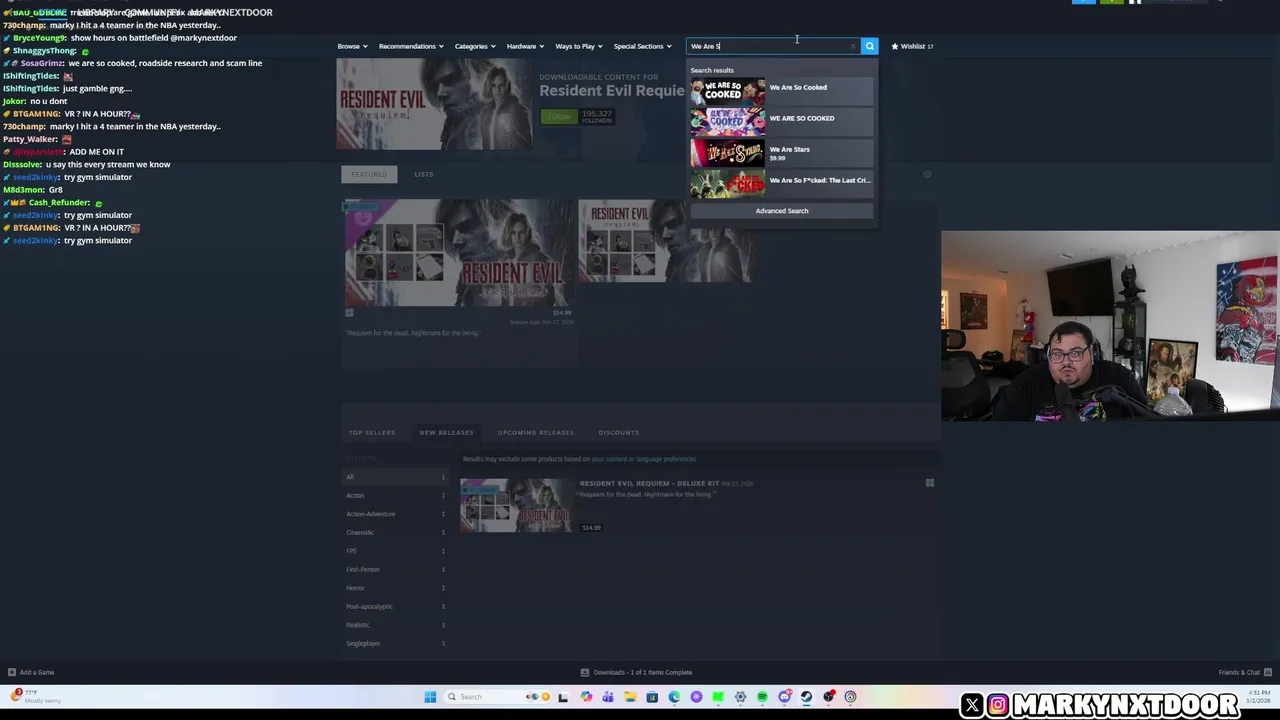This screenshot has height=720, width=1280.
Task: Open the Ways to Play dropdown
Action: click(x=579, y=46)
